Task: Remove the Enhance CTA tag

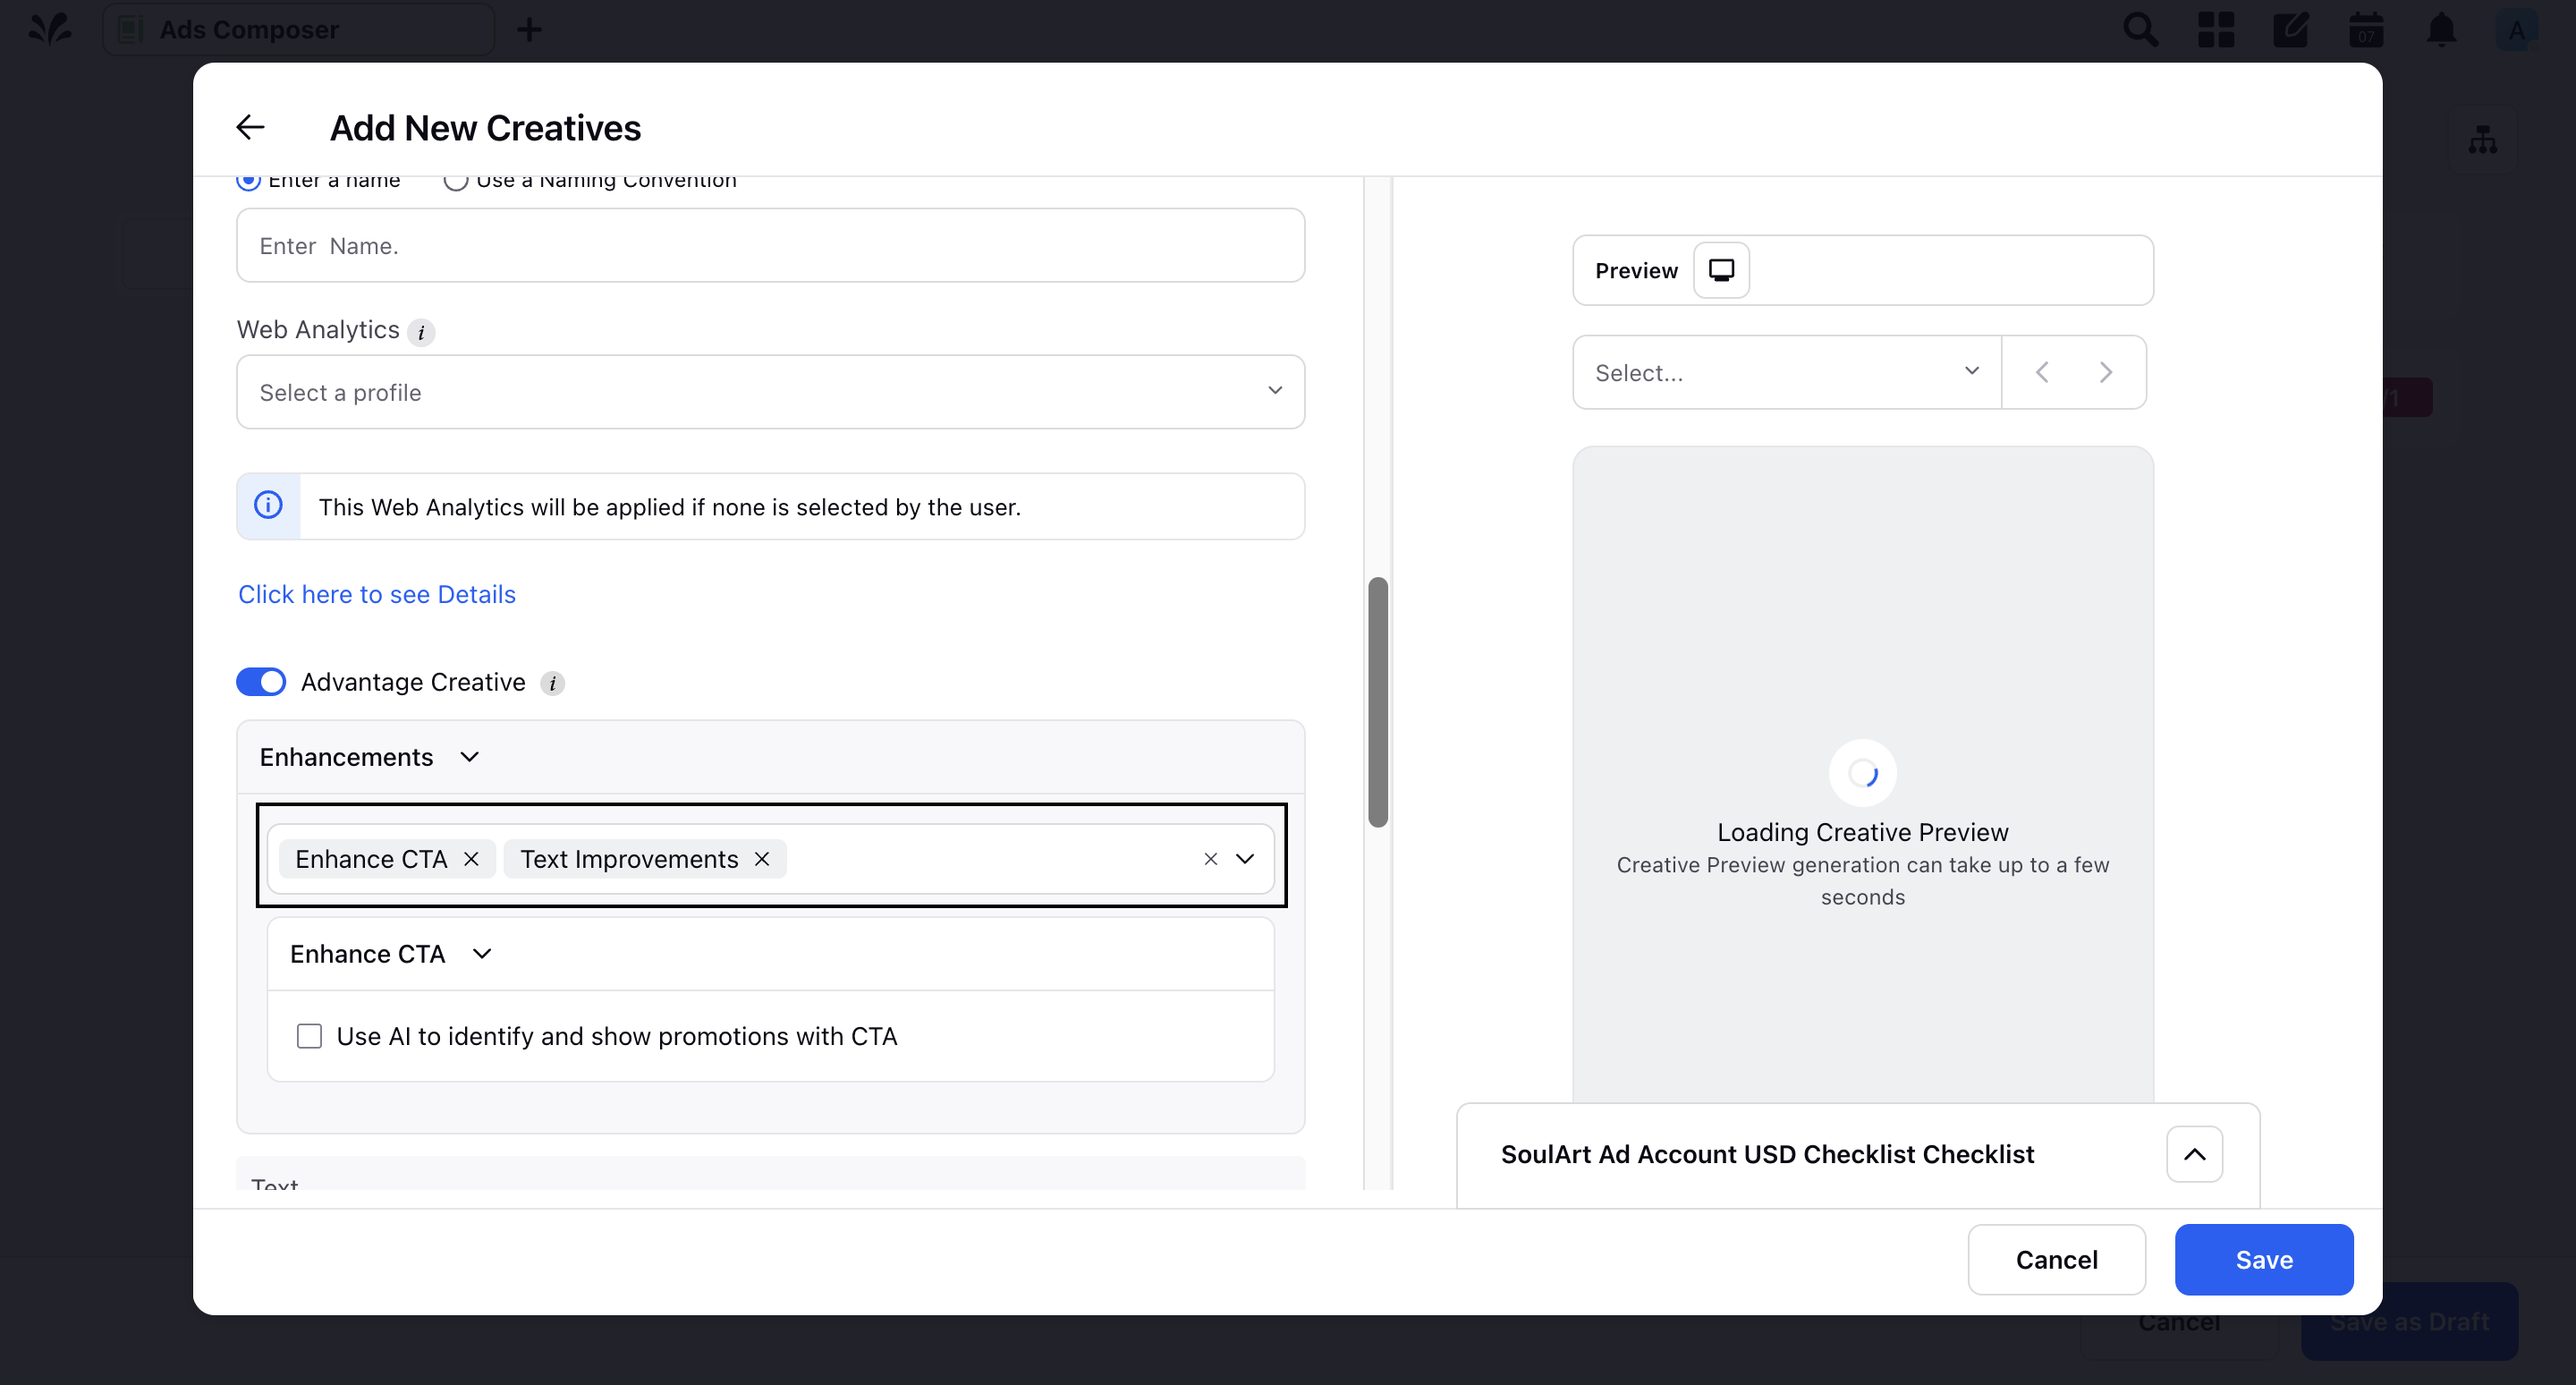Action: tap(471, 859)
